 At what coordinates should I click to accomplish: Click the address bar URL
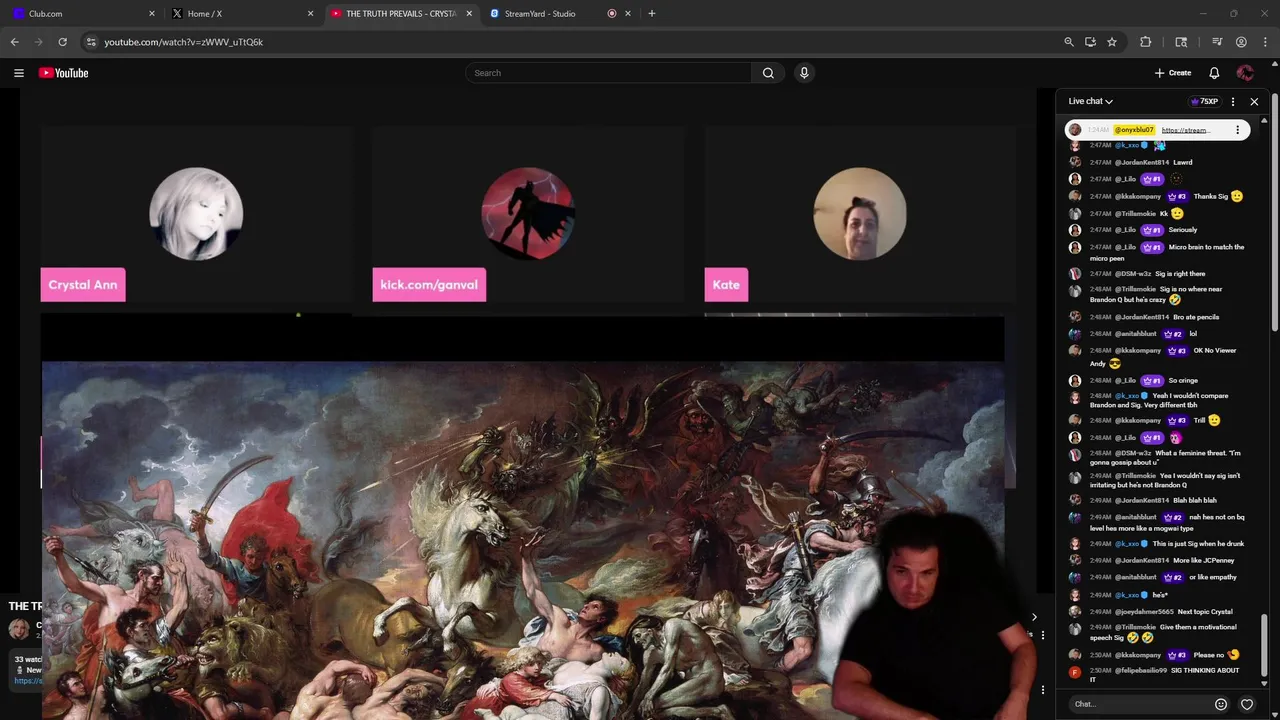[184, 42]
